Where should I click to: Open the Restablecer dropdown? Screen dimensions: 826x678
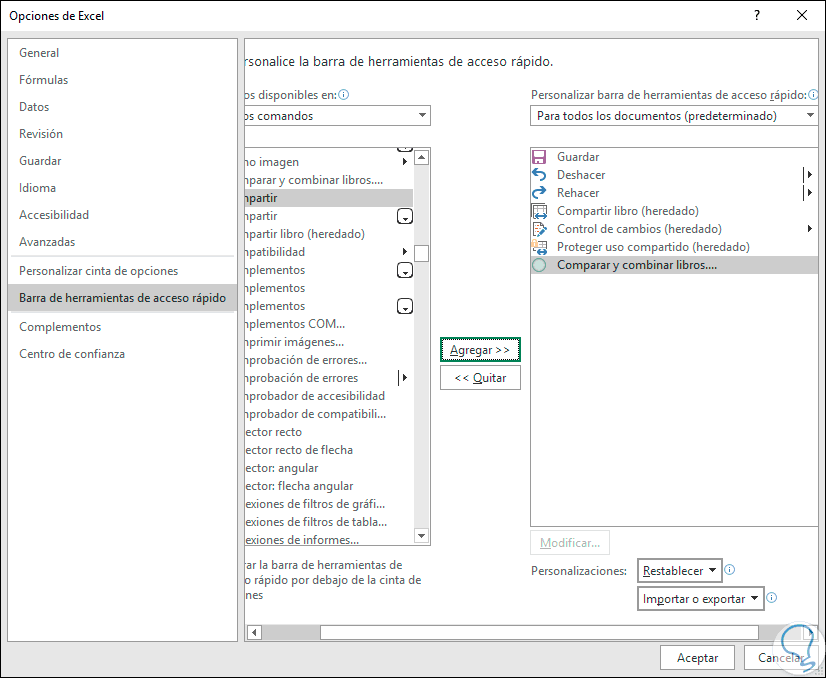[x=680, y=571]
